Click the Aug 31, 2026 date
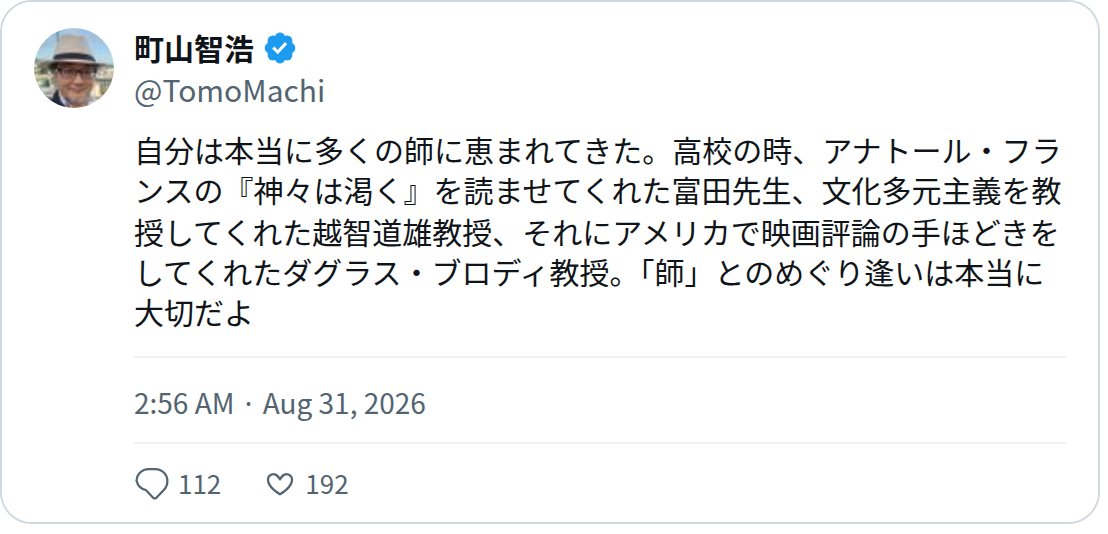The image size is (1108, 534). (x=344, y=404)
